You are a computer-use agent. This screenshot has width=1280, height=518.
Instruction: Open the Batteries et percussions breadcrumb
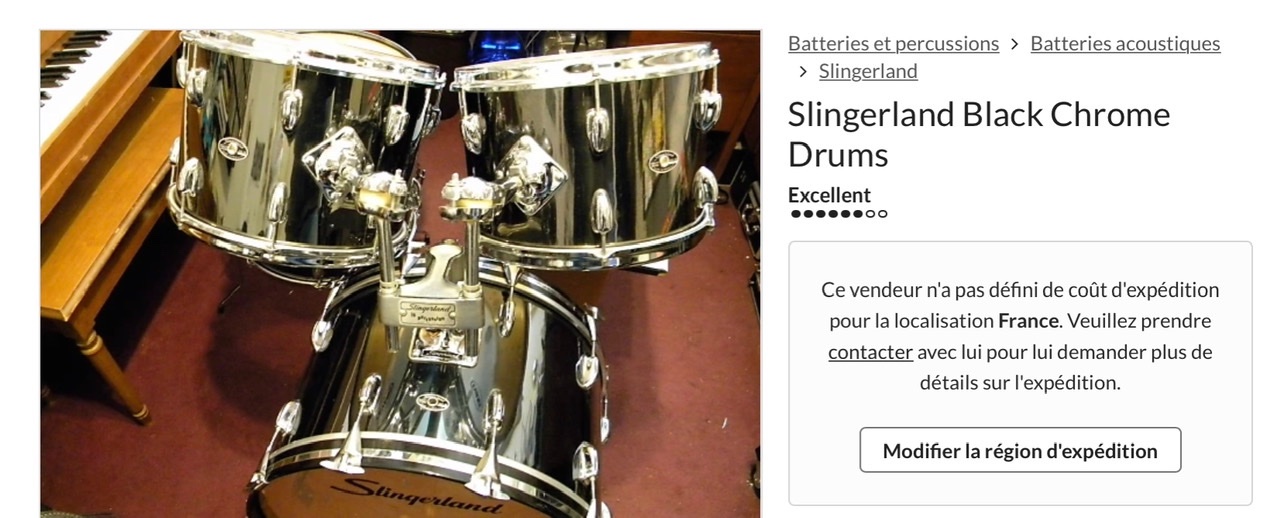pos(893,43)
